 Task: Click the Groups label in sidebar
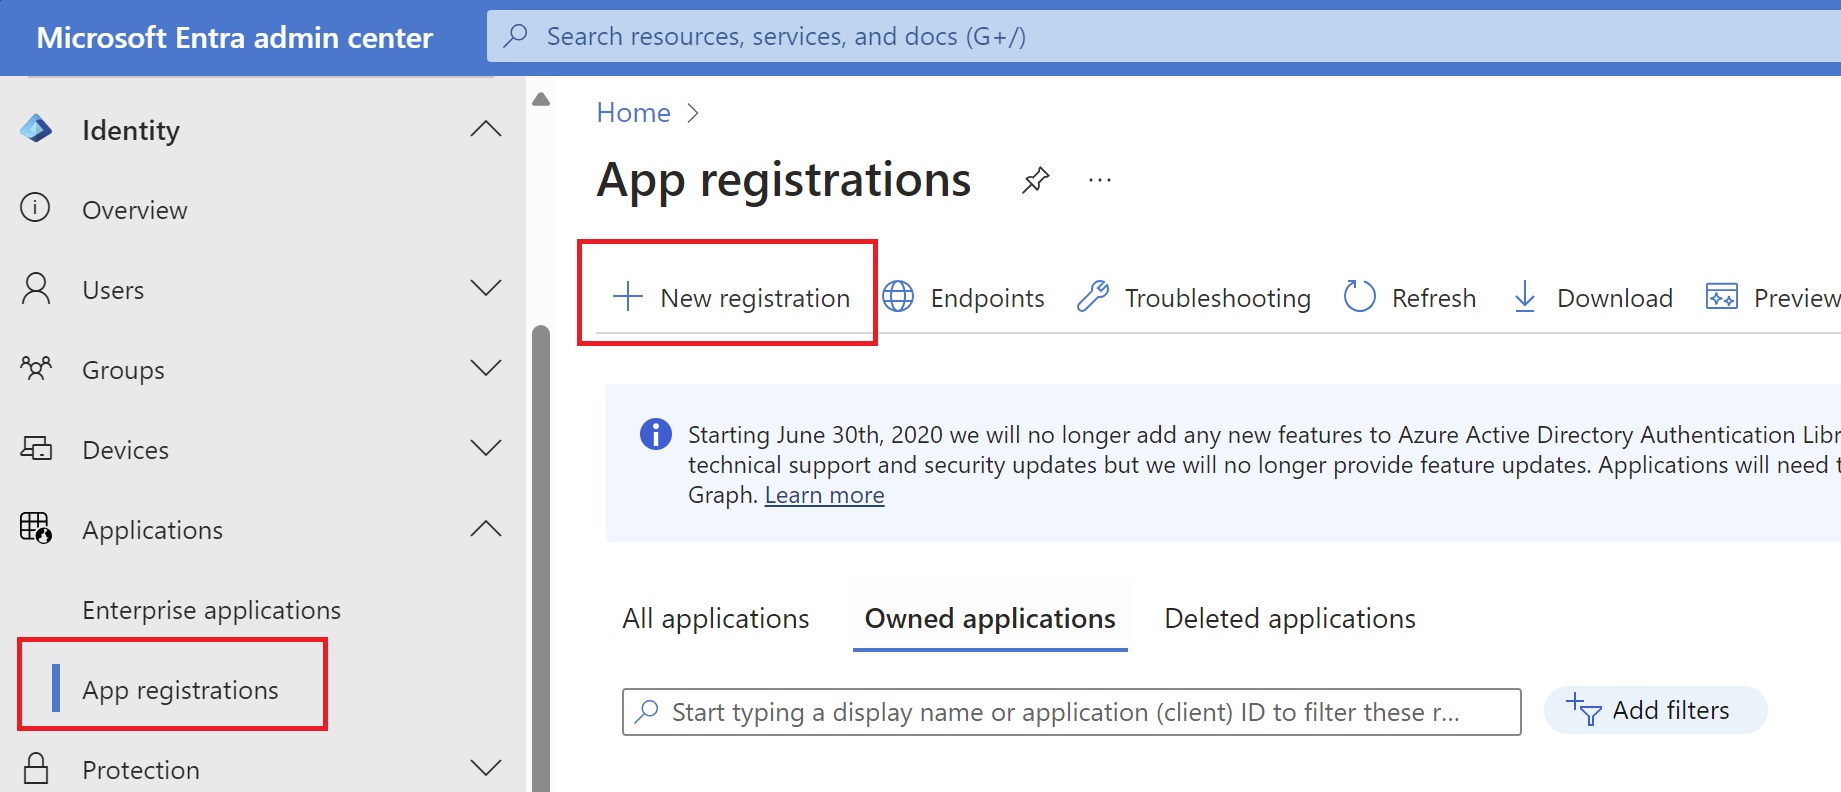[123, 370]
